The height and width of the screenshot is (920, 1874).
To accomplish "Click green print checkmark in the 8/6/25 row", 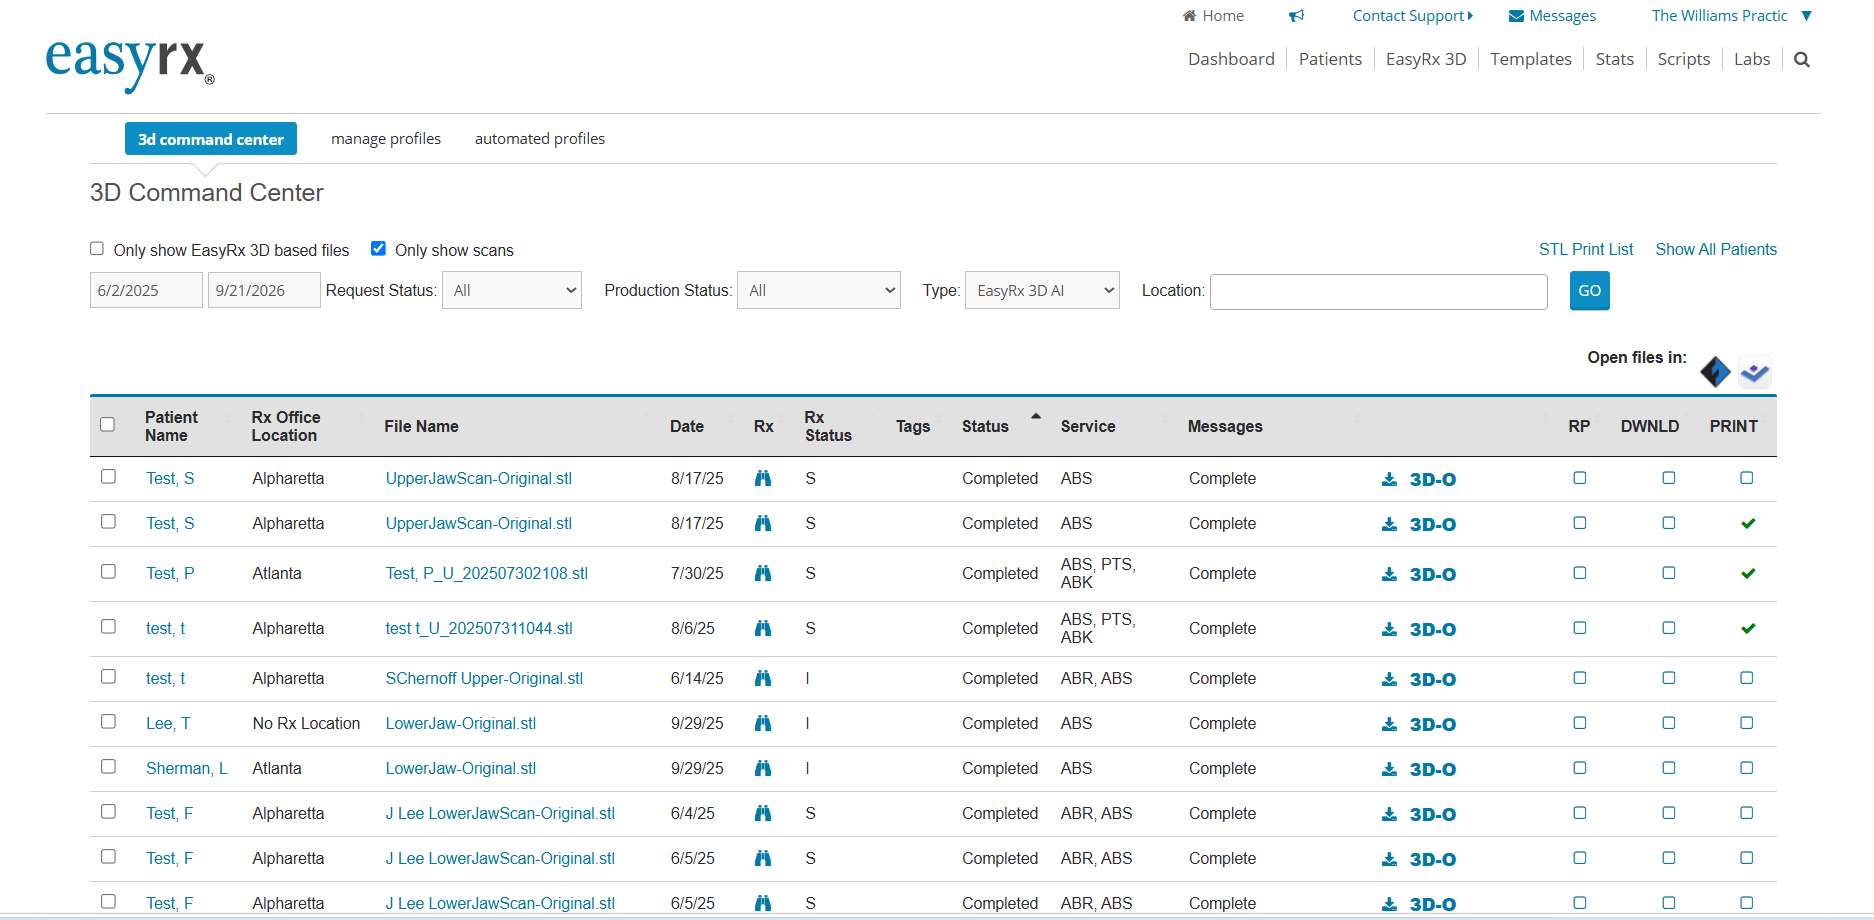I will click(1748, 629).
